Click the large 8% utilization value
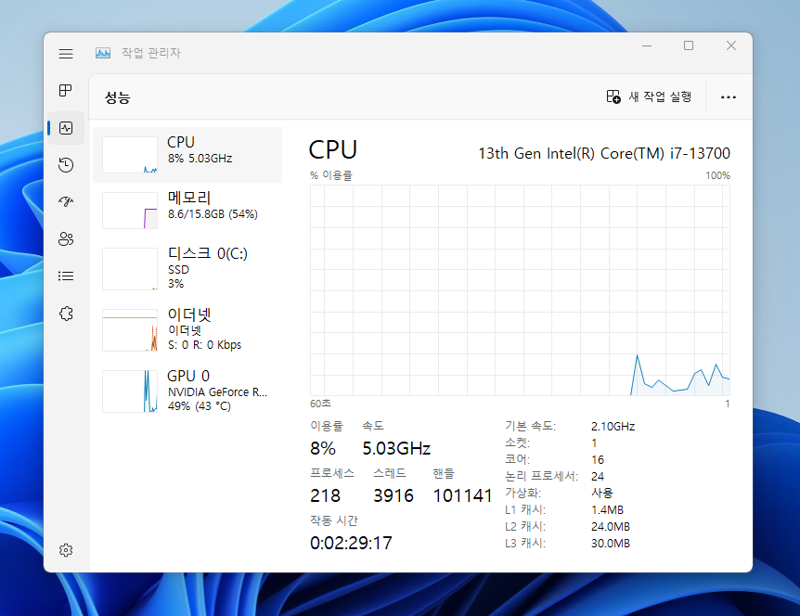This screenshot has height=616, width=800. (323, 449)
